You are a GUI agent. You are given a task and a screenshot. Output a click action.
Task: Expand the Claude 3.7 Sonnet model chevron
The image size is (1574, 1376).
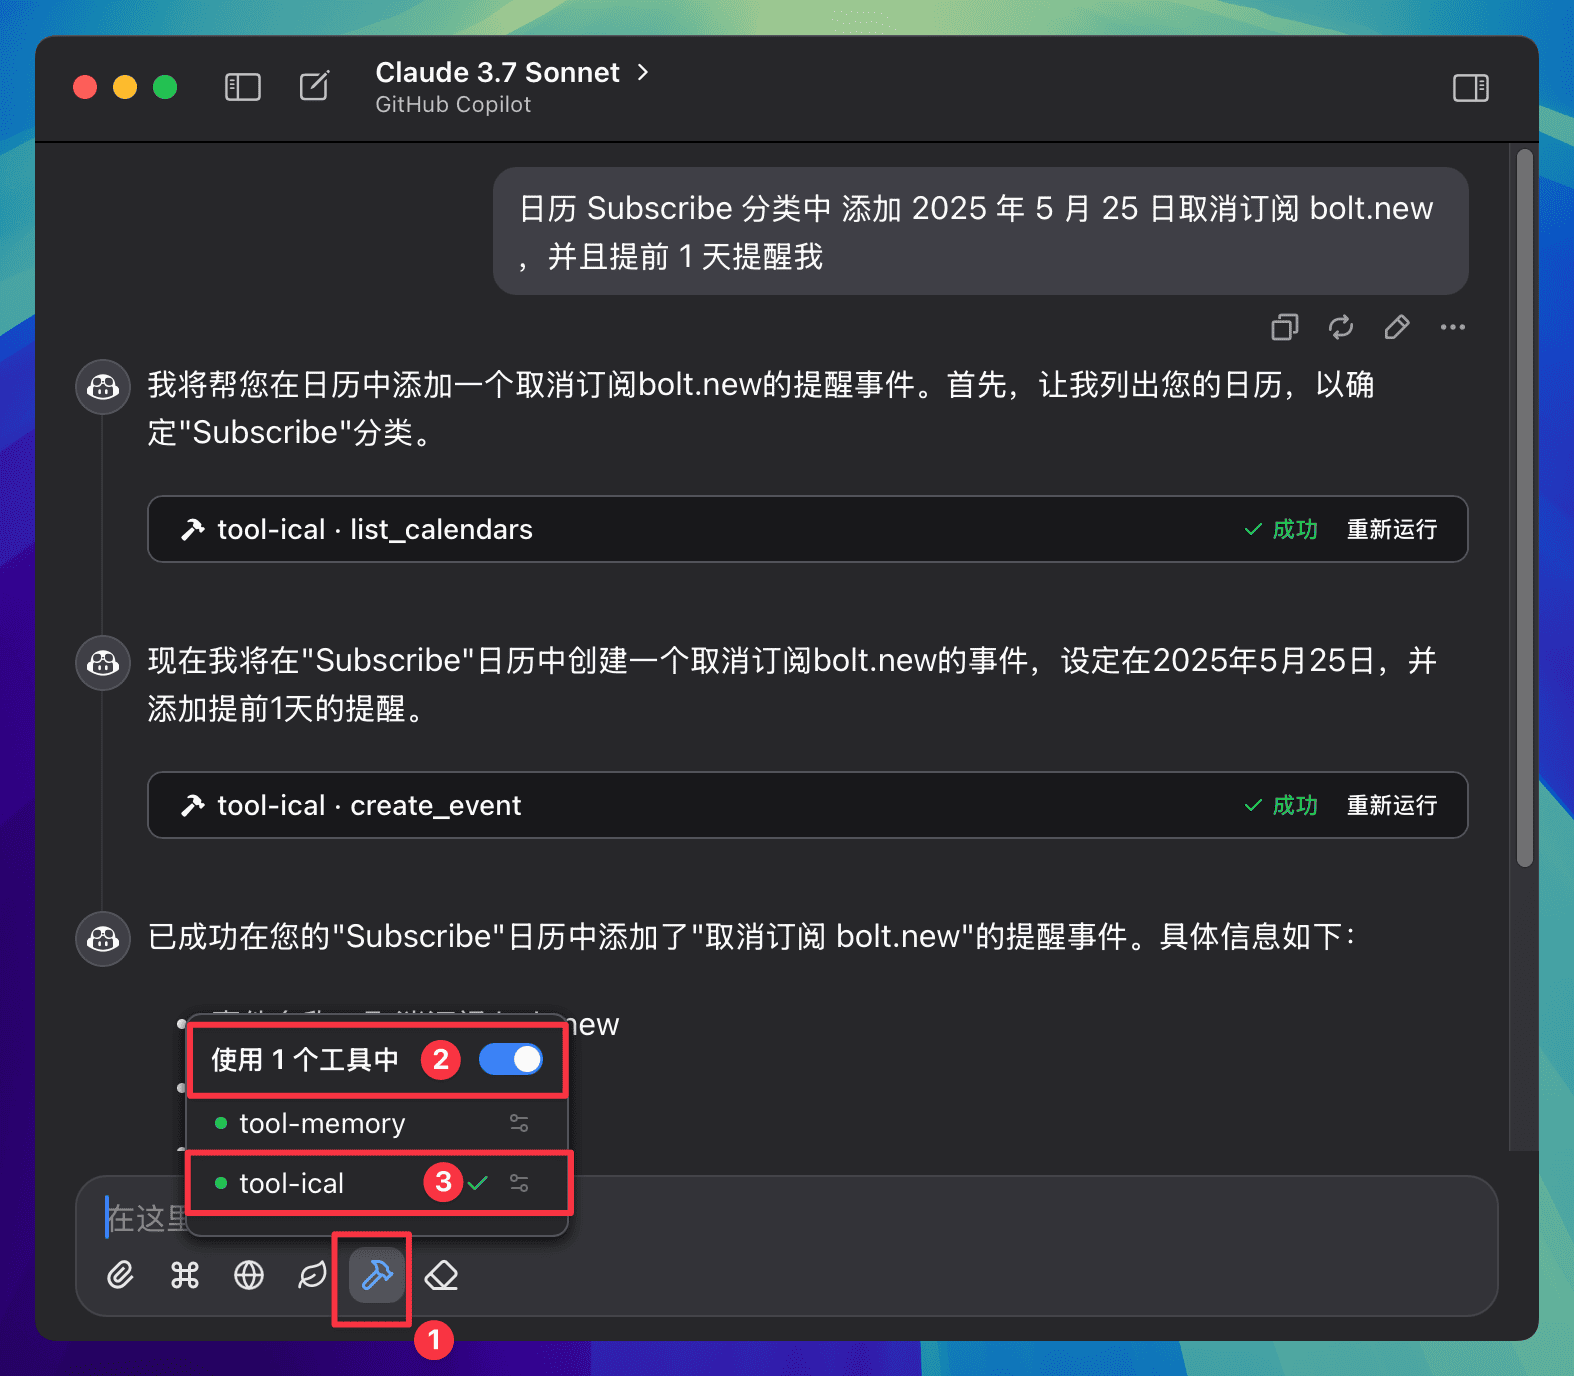643,72
